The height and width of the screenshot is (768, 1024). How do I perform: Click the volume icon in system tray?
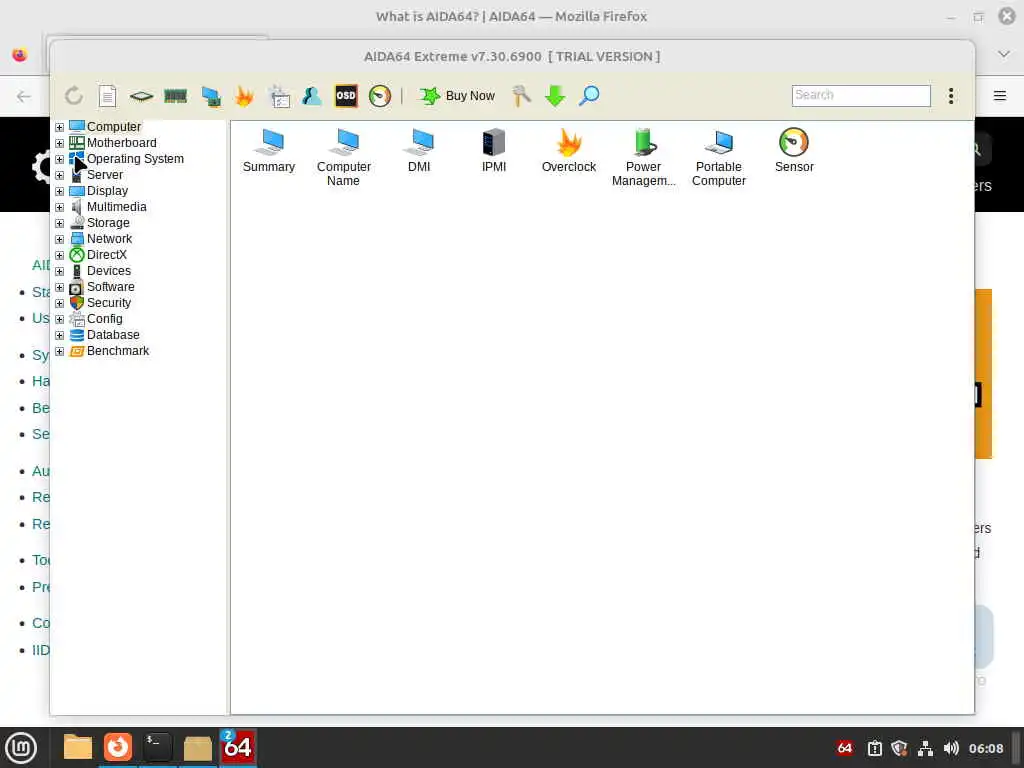point(951,748)
